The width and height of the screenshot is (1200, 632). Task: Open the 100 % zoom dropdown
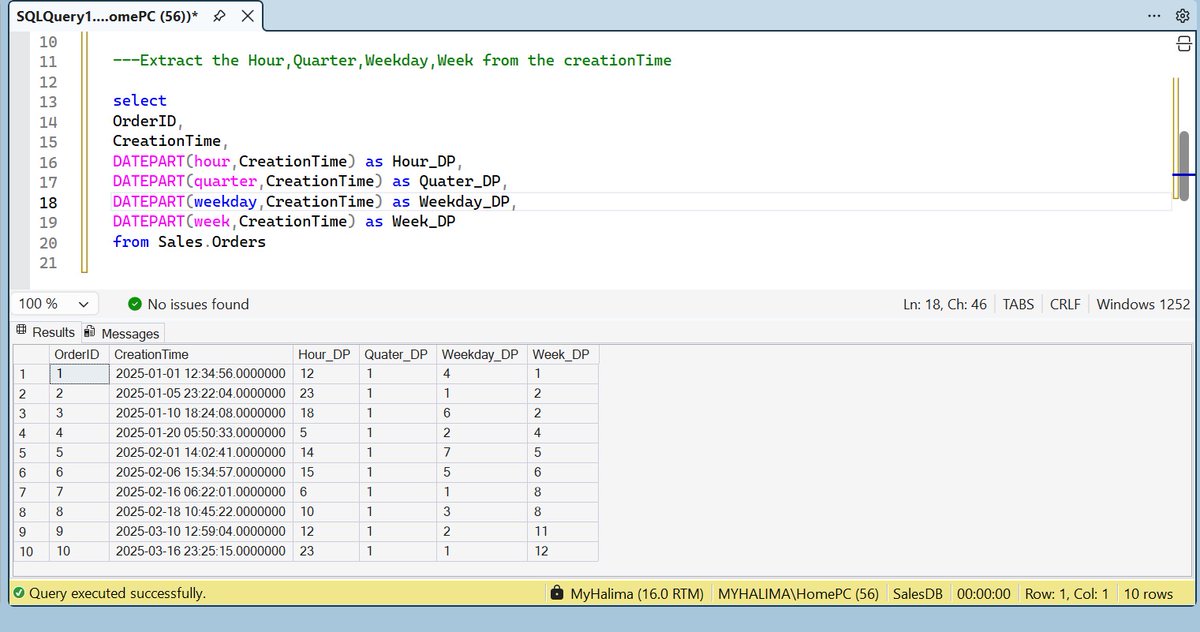pyautogui.click(x=55, y=304)
